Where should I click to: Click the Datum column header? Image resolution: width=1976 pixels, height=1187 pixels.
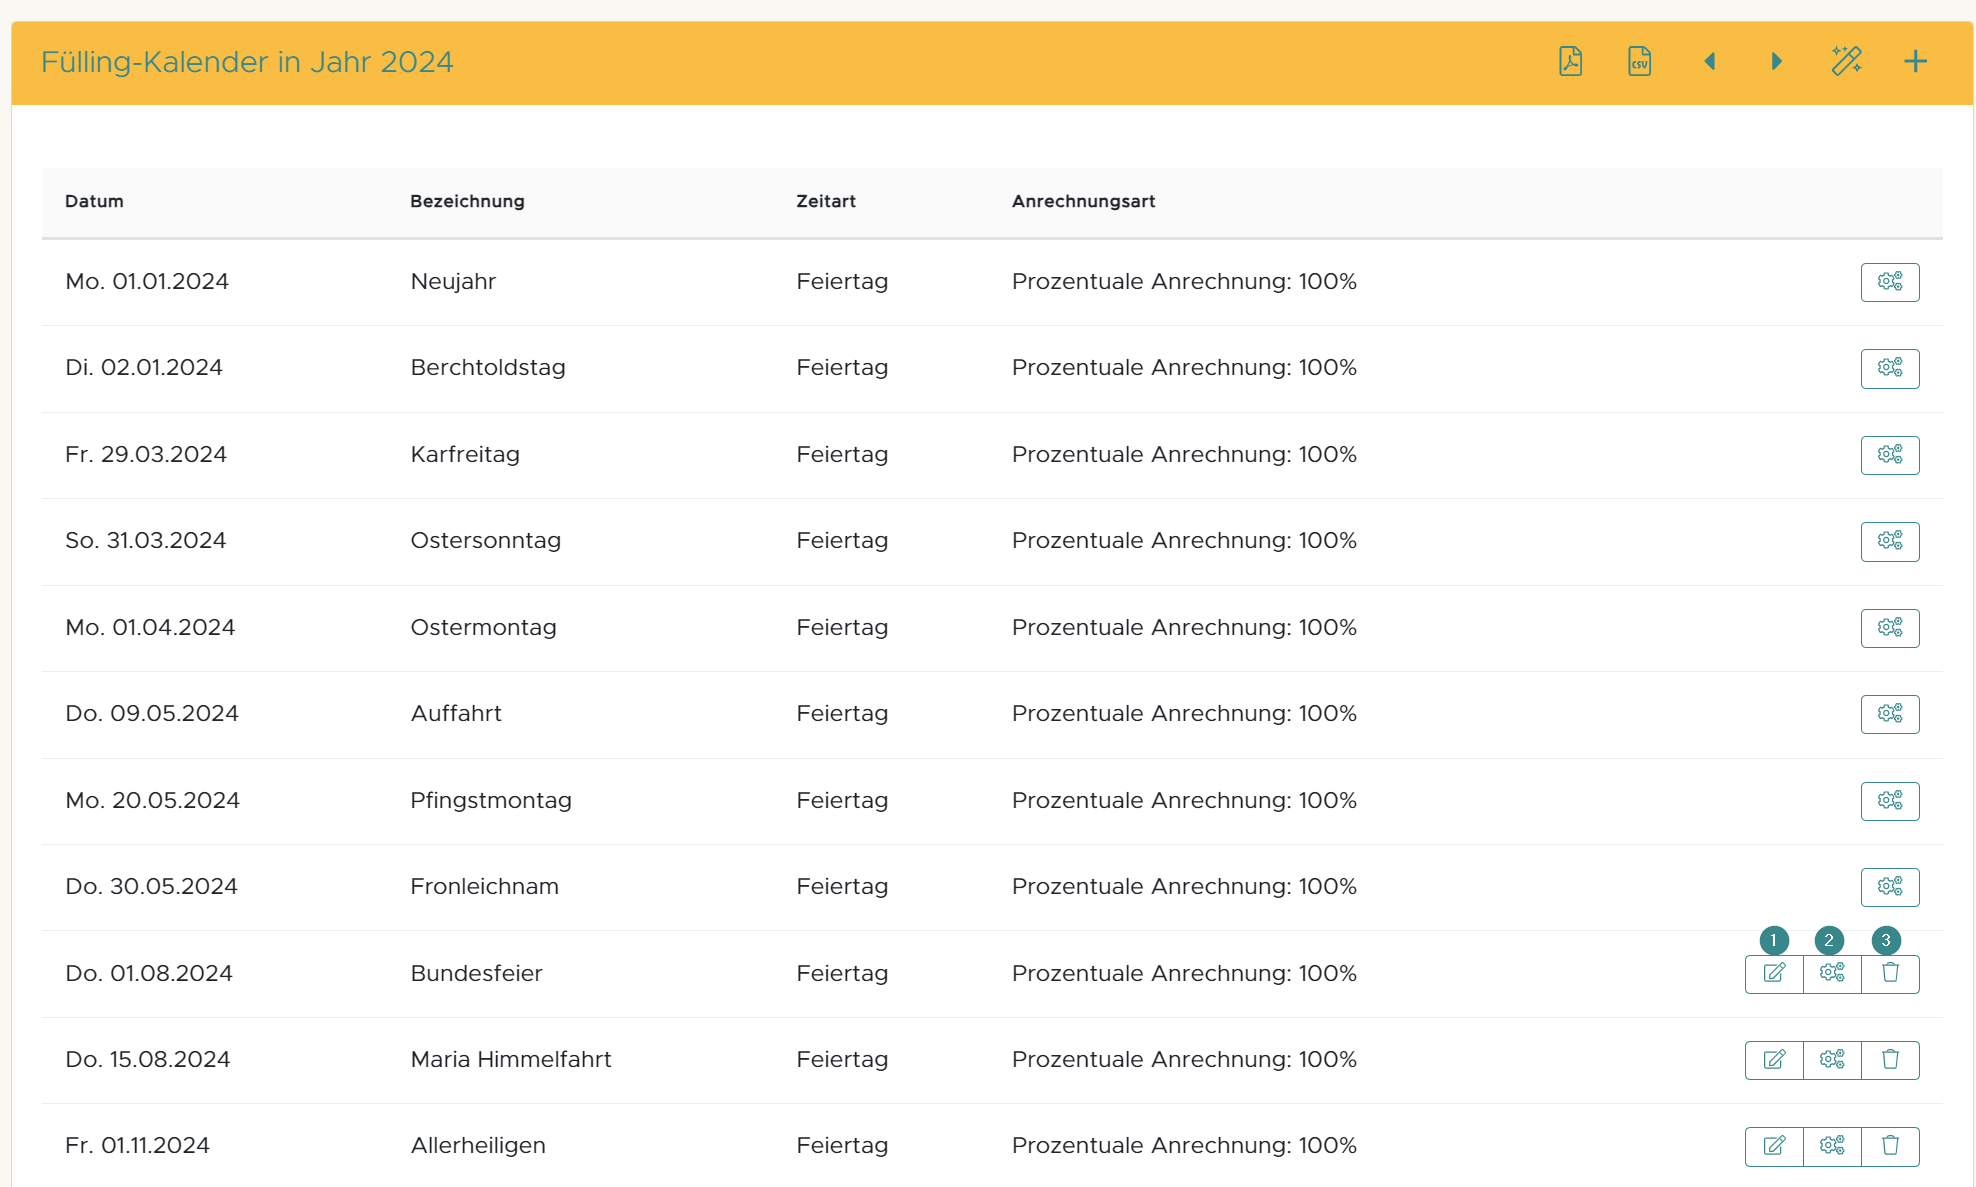94,201
